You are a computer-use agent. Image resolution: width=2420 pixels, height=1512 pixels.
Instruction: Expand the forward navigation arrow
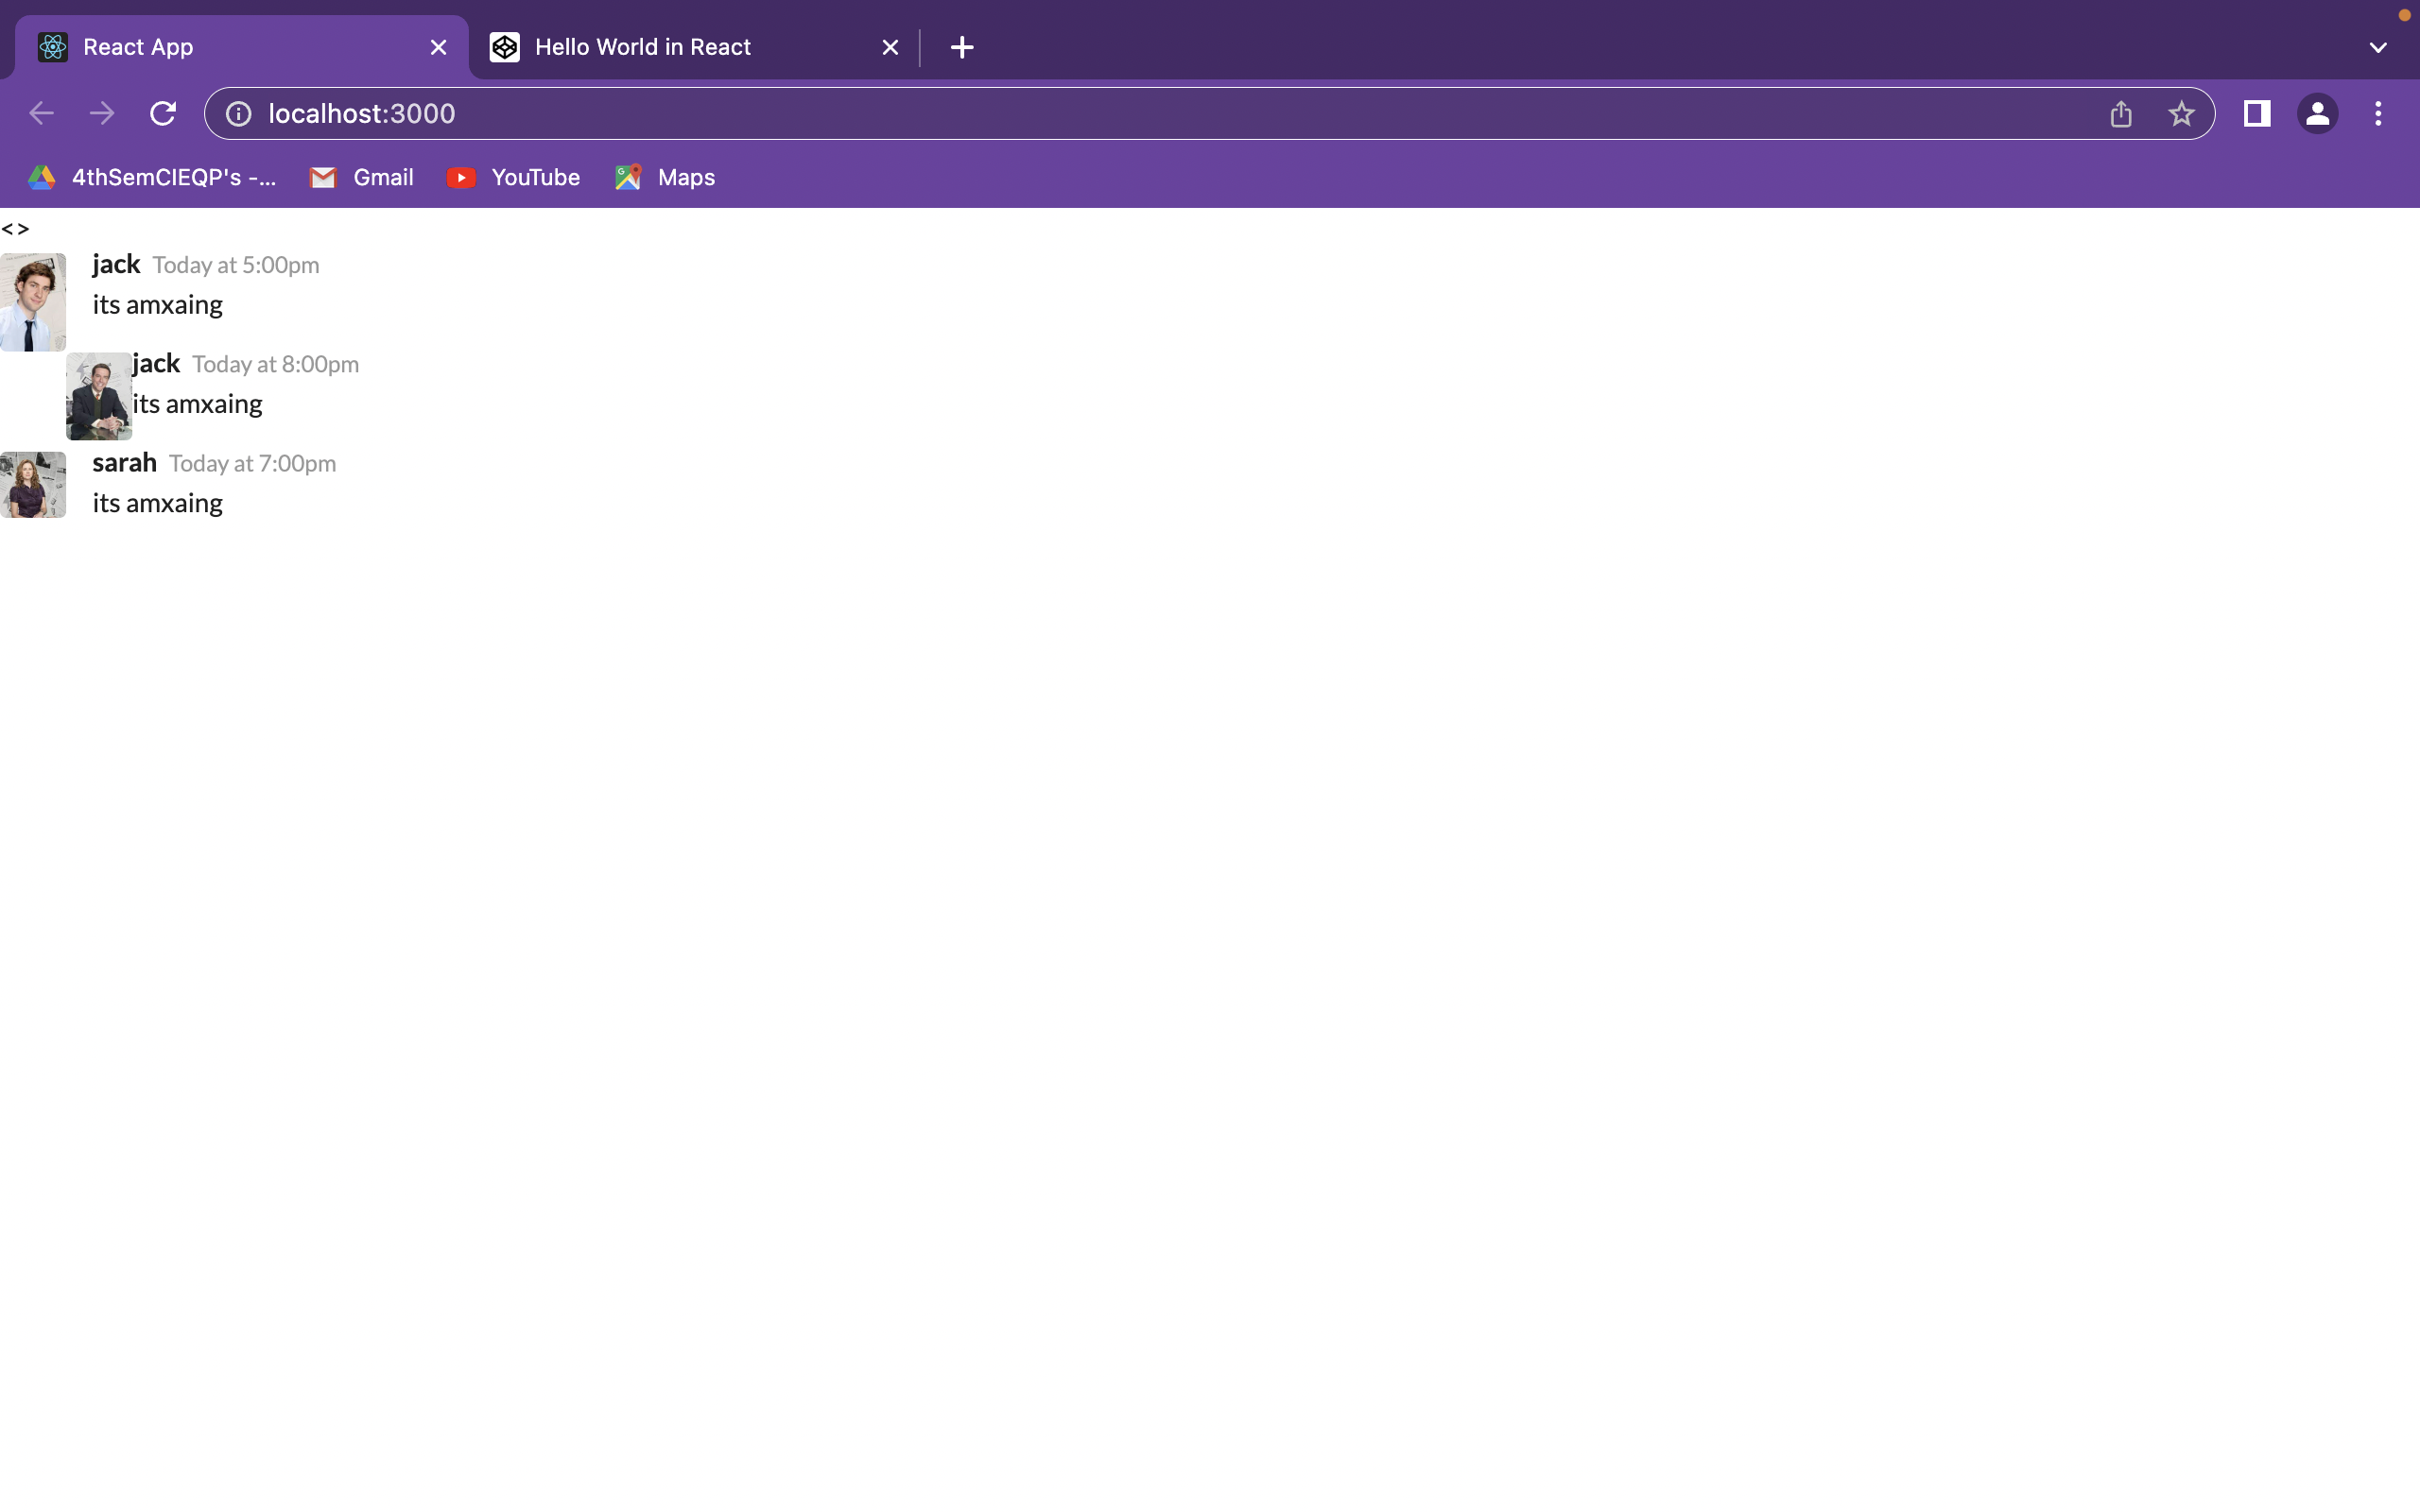click(102, 113)
